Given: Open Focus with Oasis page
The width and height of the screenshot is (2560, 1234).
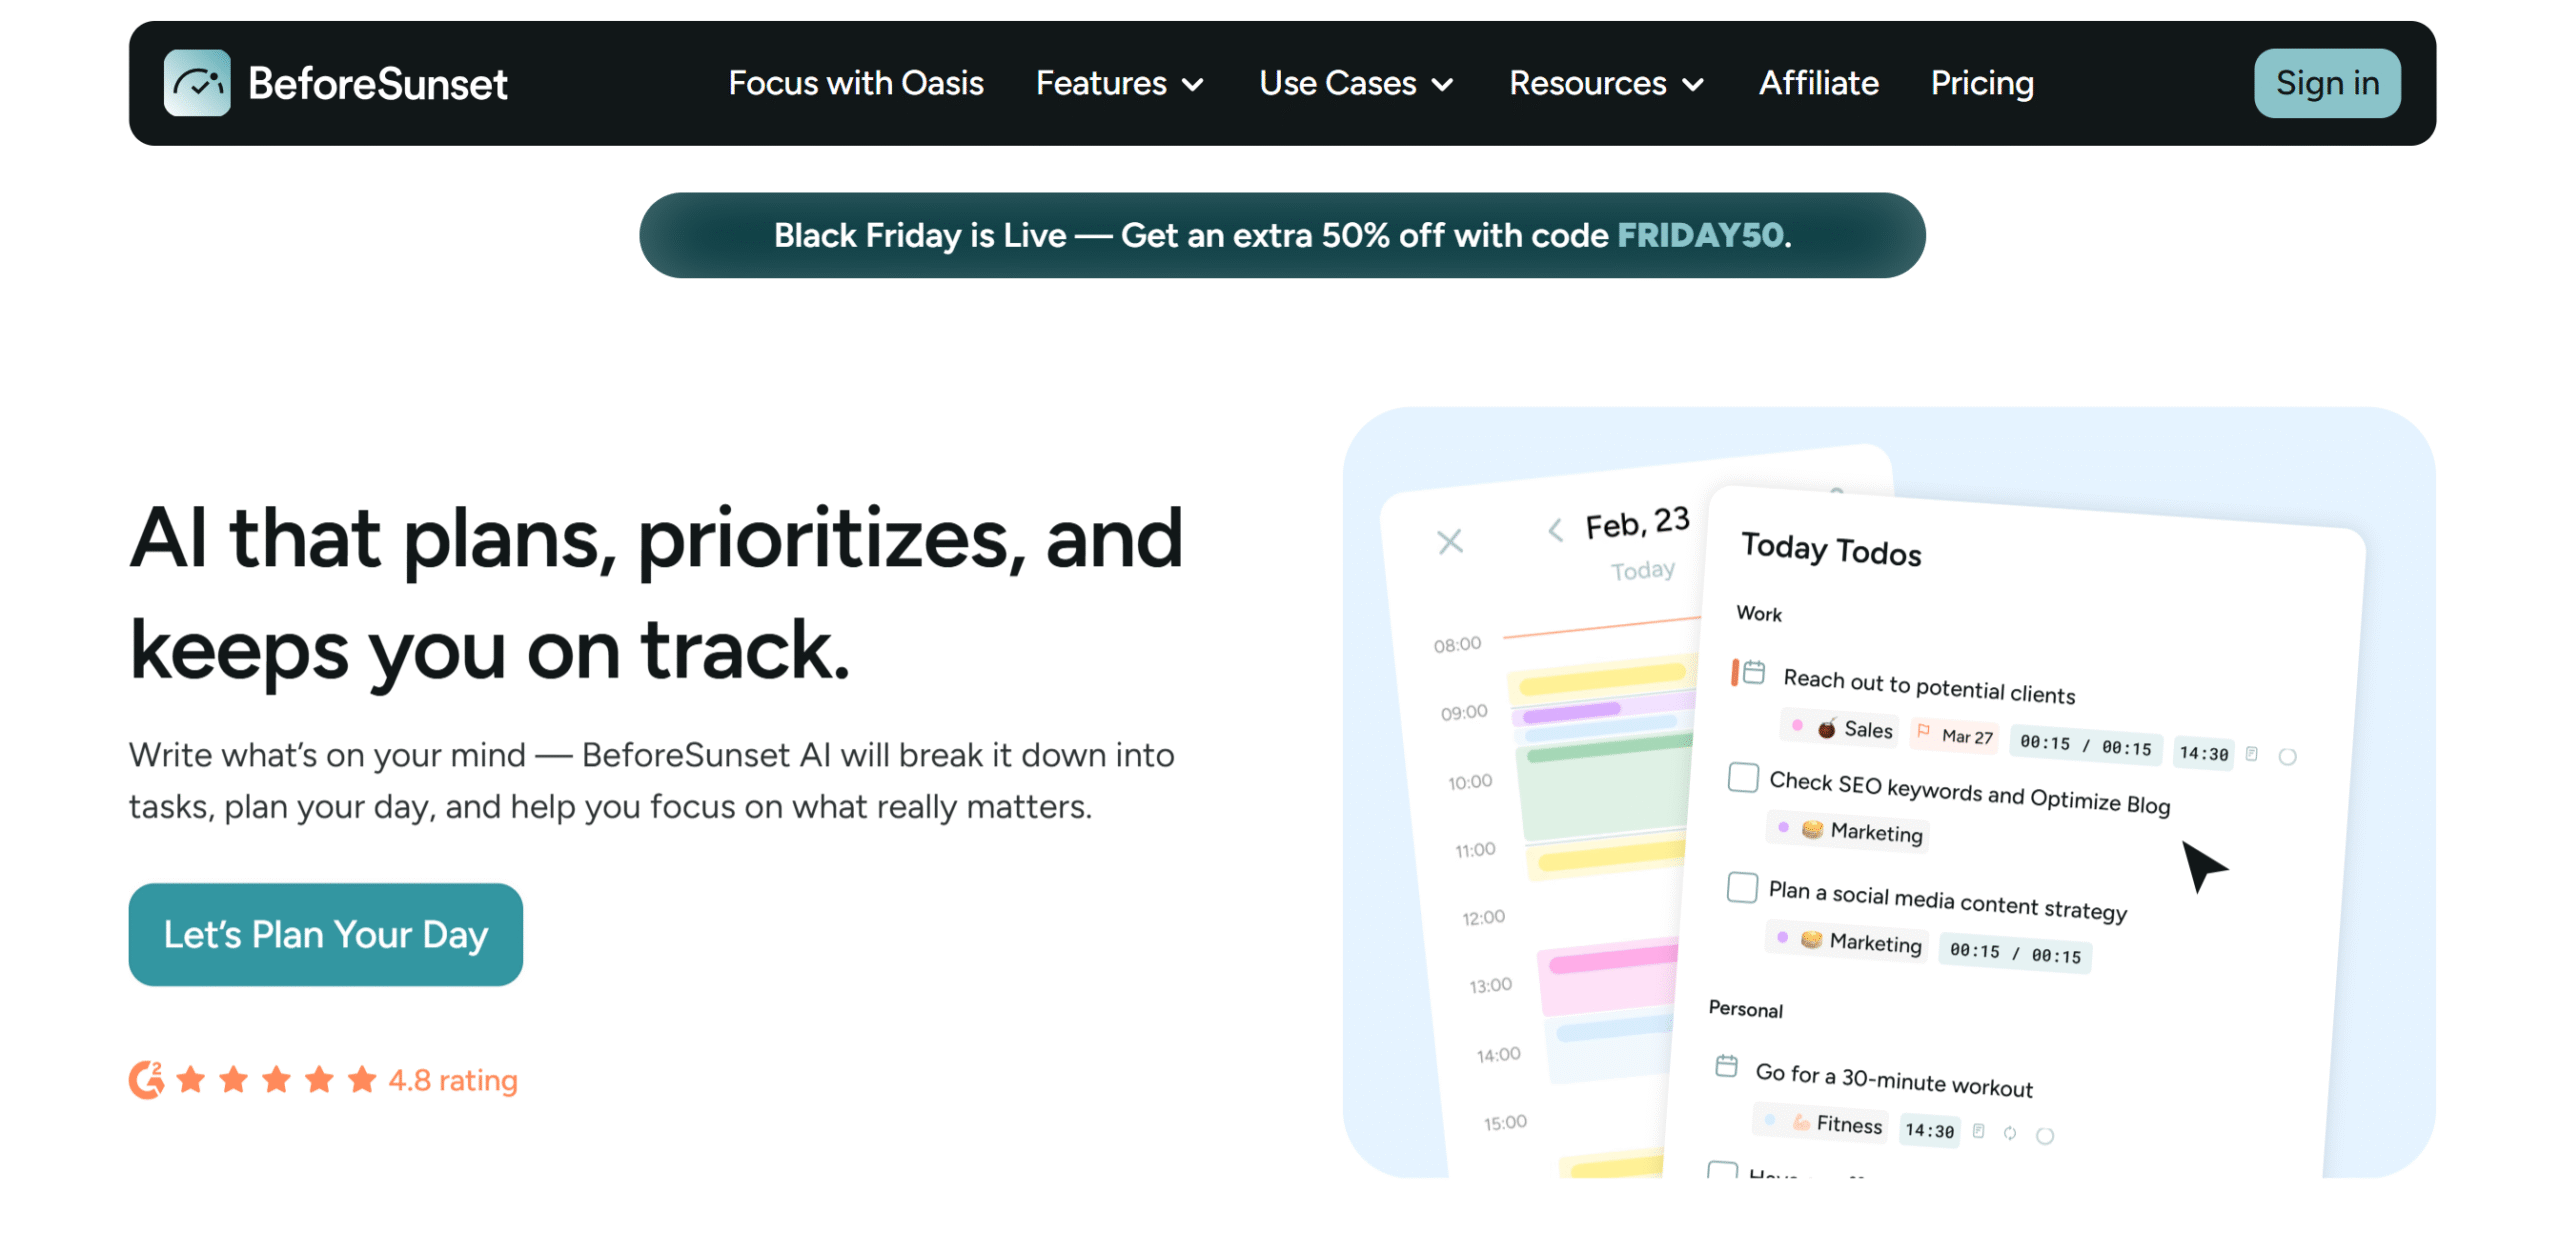Looking at the screenshot, I should [855, 83].
